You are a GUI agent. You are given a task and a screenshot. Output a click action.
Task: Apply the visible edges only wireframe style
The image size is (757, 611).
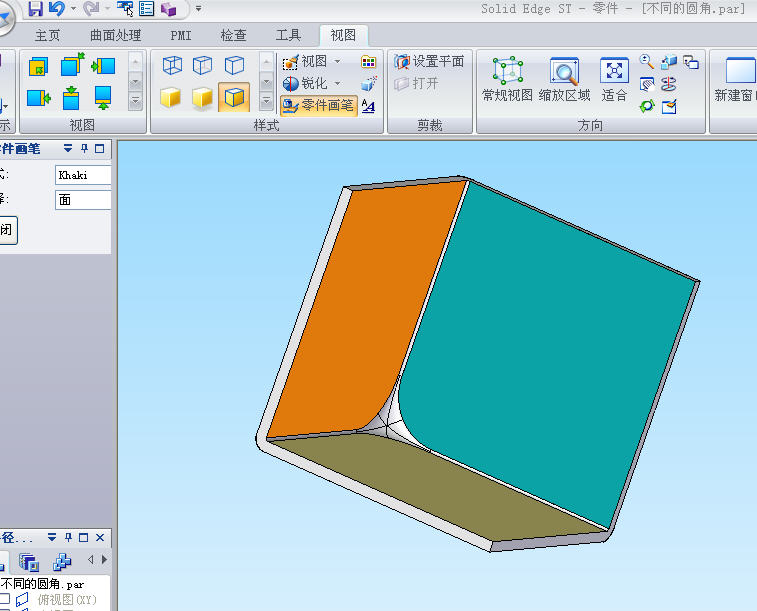(x=235, y=66)
